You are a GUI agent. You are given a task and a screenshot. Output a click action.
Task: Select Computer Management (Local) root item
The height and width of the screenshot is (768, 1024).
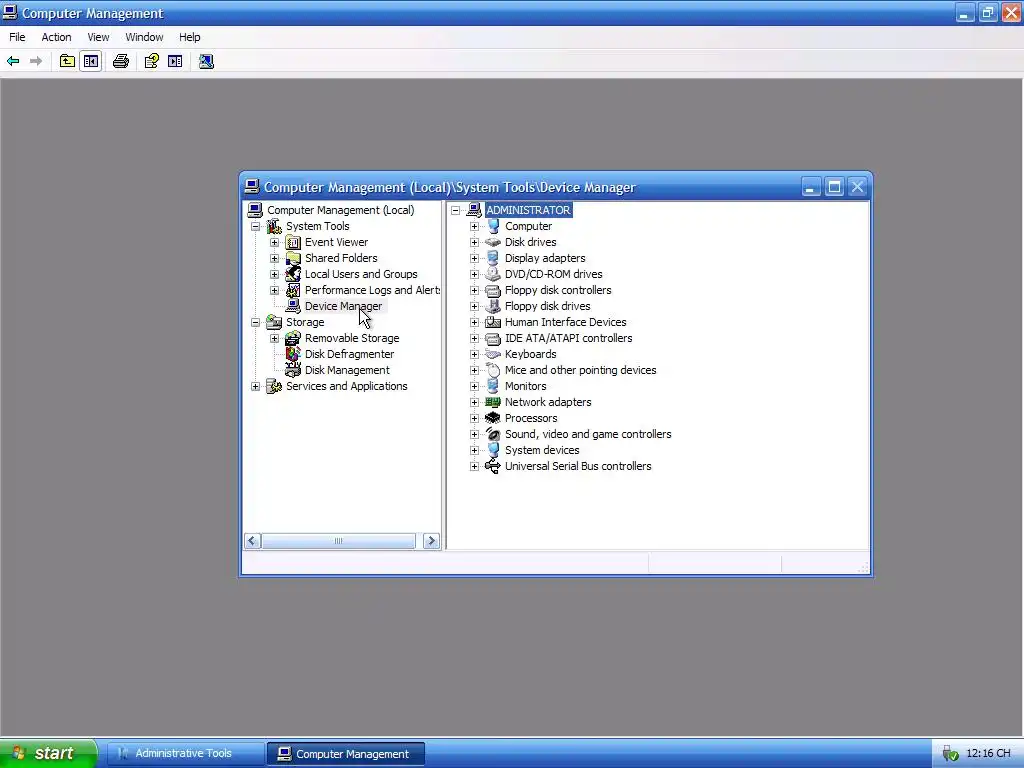(340, 210)
